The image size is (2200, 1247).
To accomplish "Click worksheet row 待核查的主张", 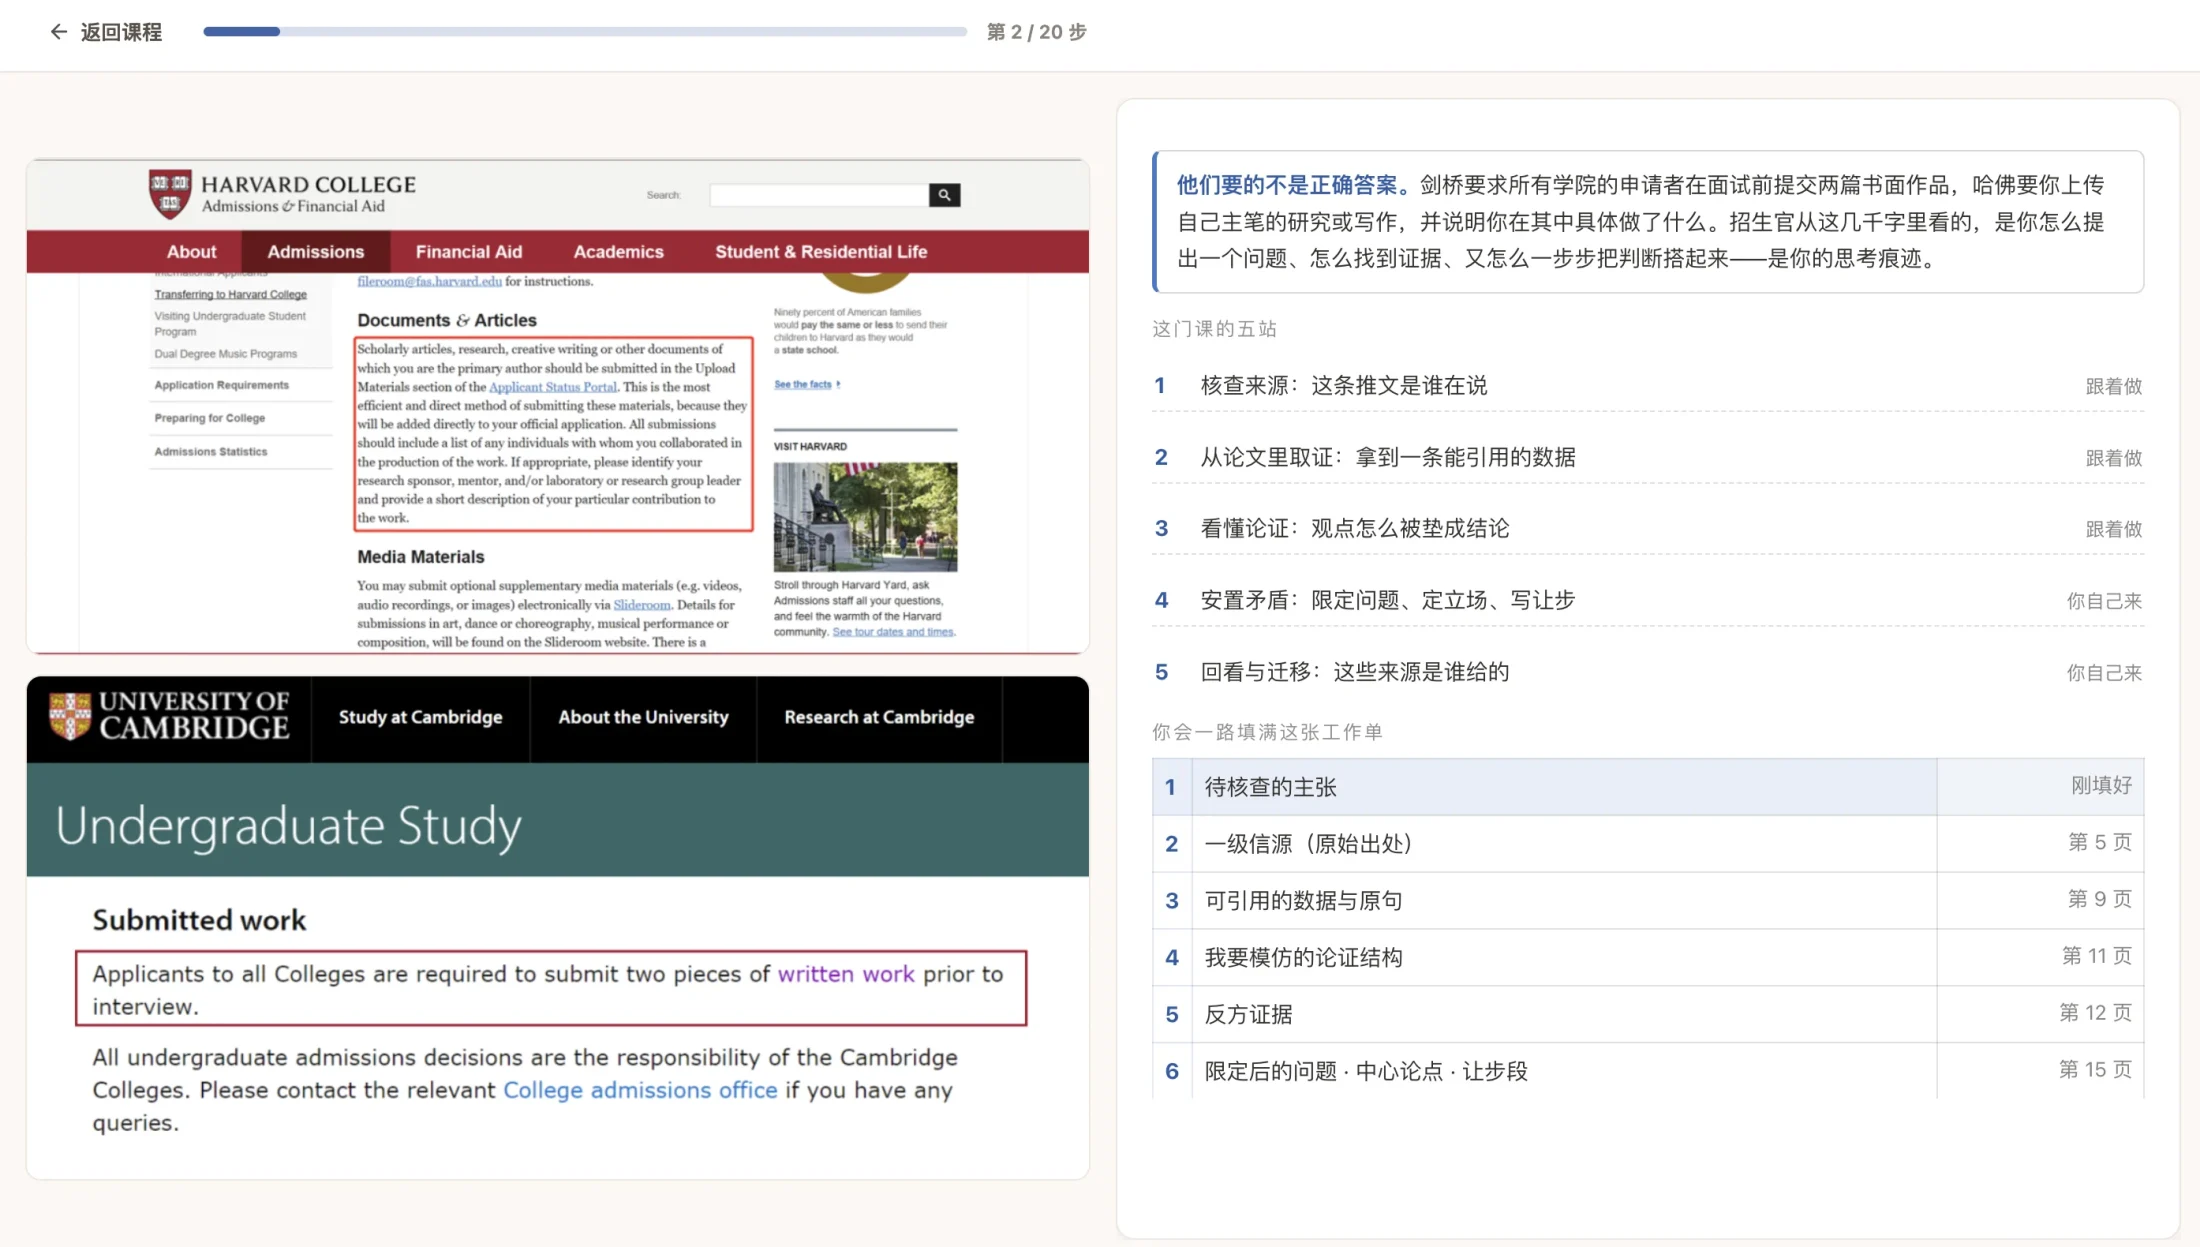I will tap(1647, 787).
